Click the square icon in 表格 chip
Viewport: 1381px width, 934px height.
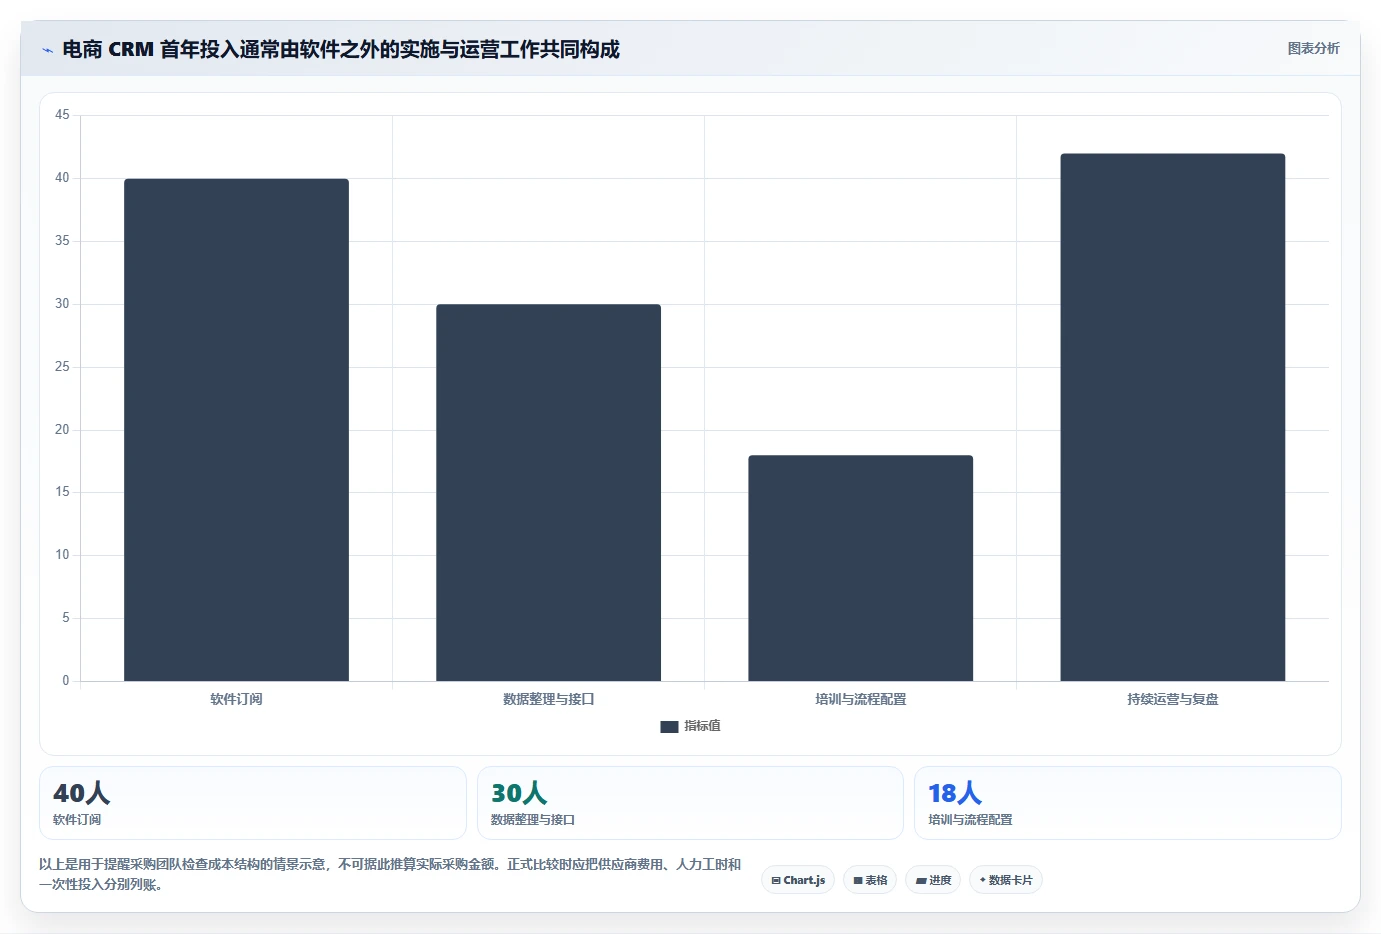(857, 881)
